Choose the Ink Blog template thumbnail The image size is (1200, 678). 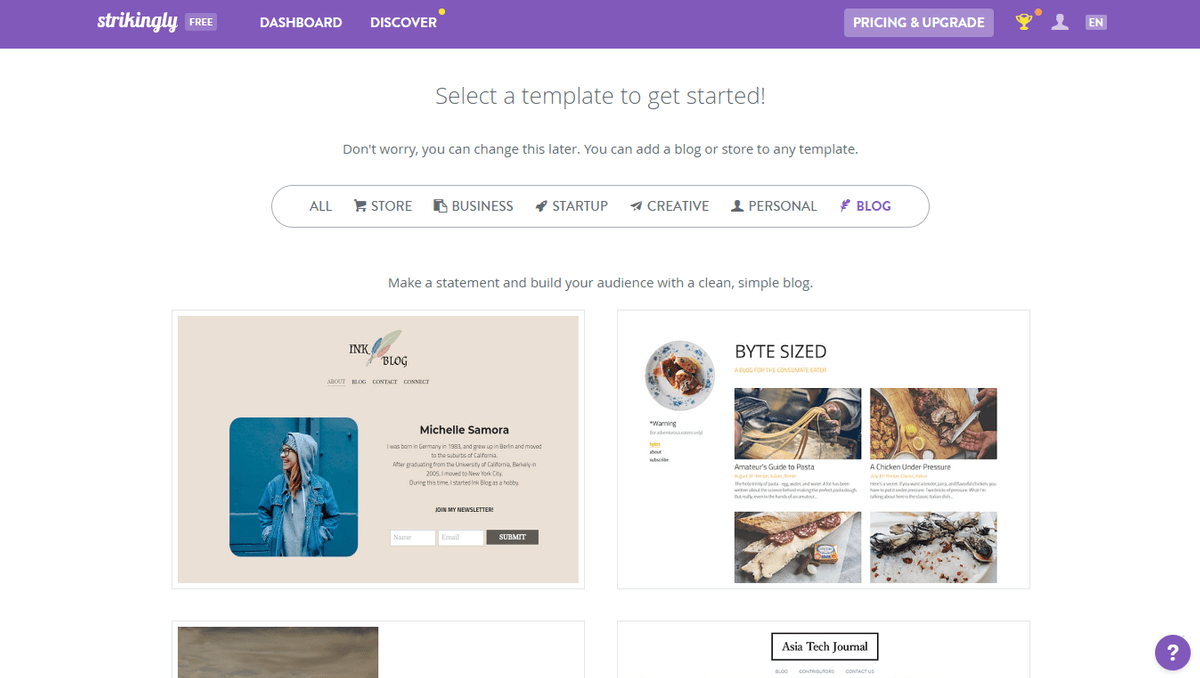[378, 449]
